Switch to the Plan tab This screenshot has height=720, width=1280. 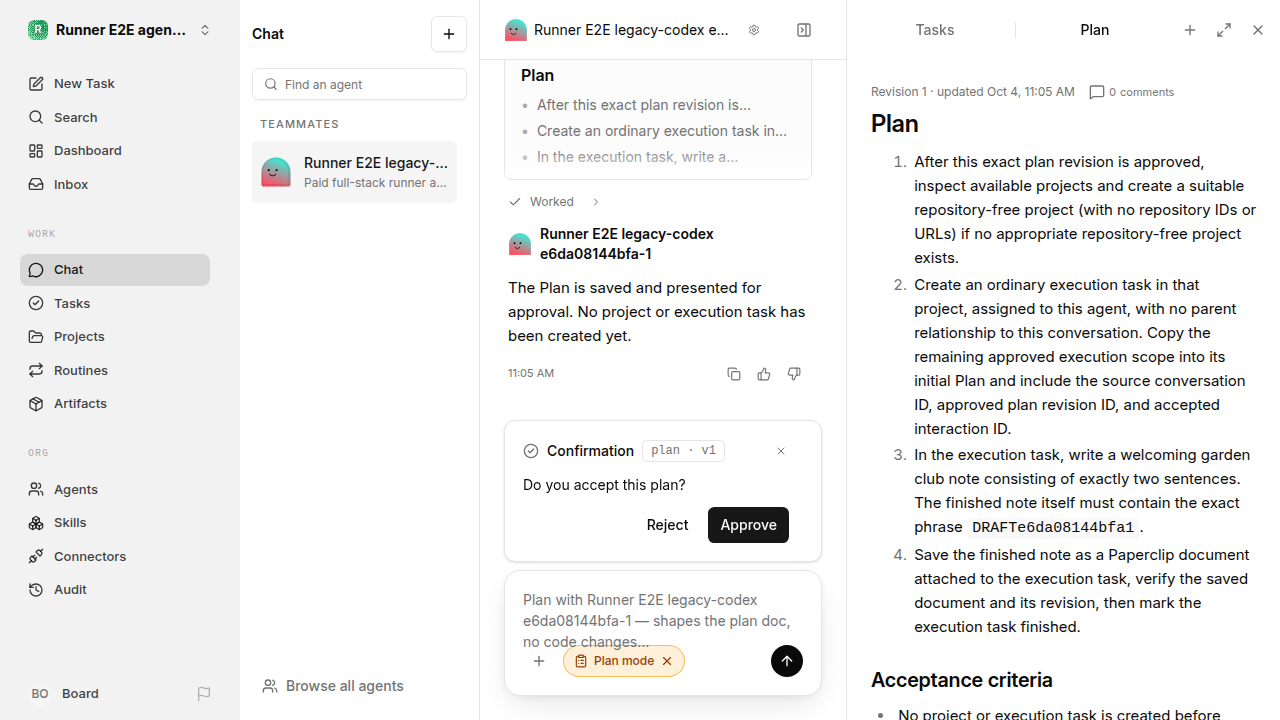point(1095,30)
